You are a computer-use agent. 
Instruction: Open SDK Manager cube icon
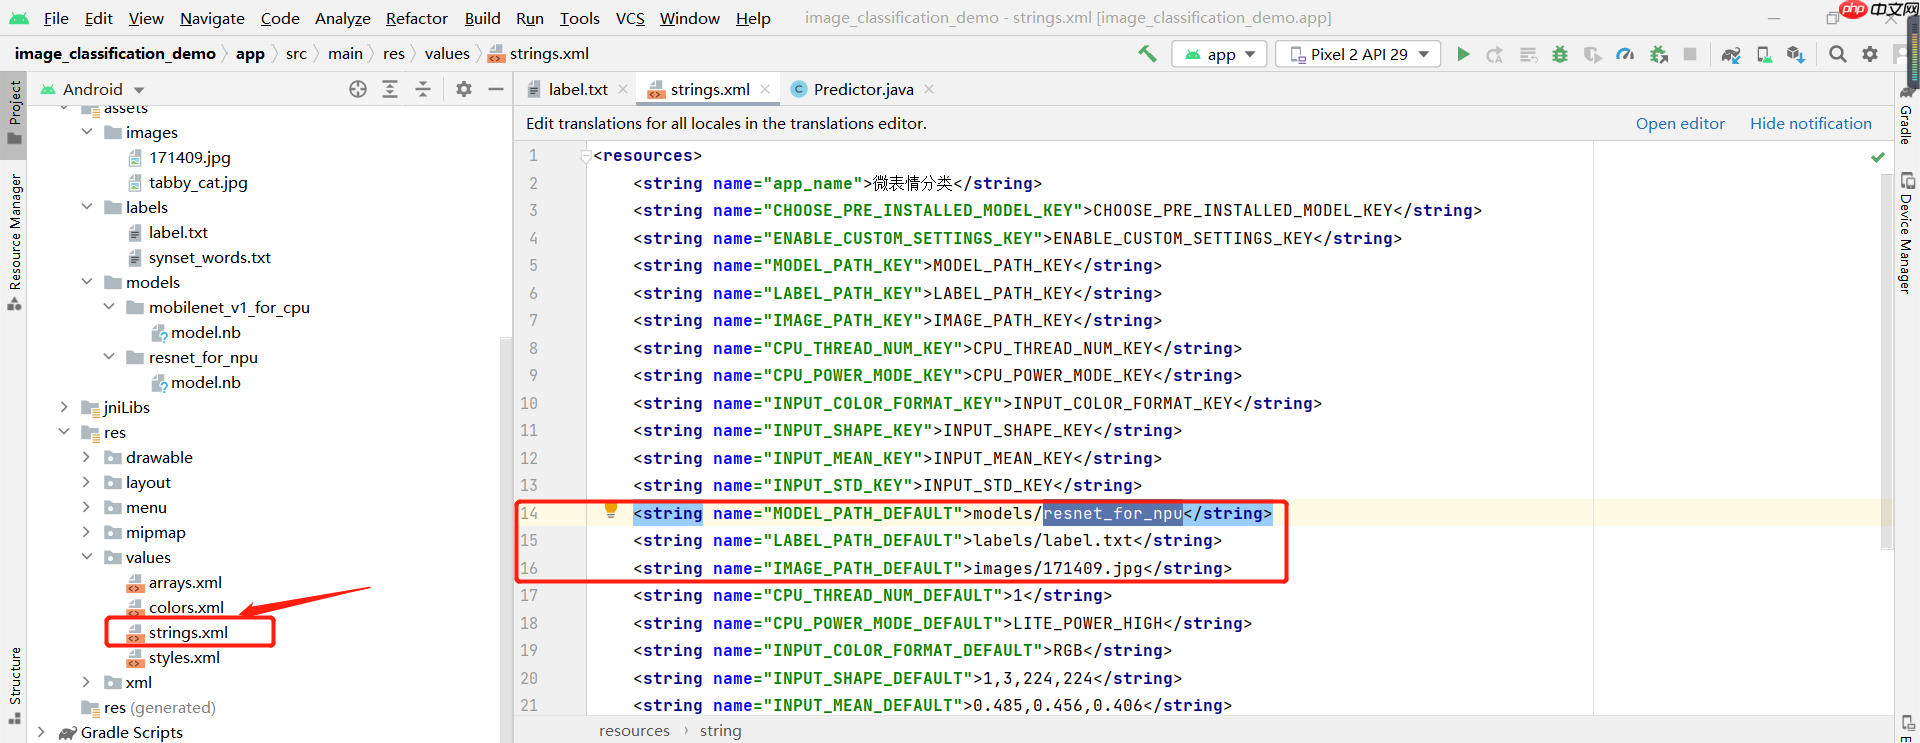point(1796,54)
